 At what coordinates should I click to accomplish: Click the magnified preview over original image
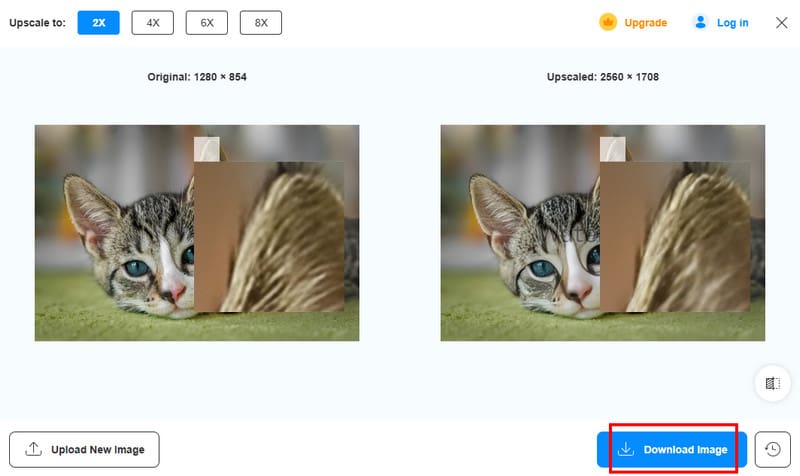click(268, 235)
